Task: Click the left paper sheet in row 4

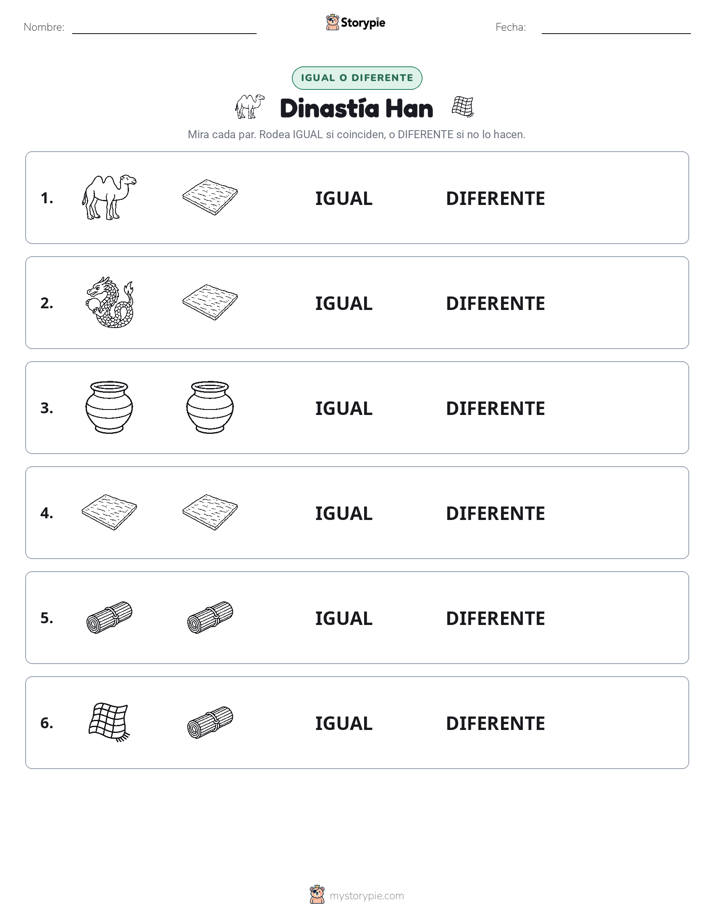Action: coord(109,512)
